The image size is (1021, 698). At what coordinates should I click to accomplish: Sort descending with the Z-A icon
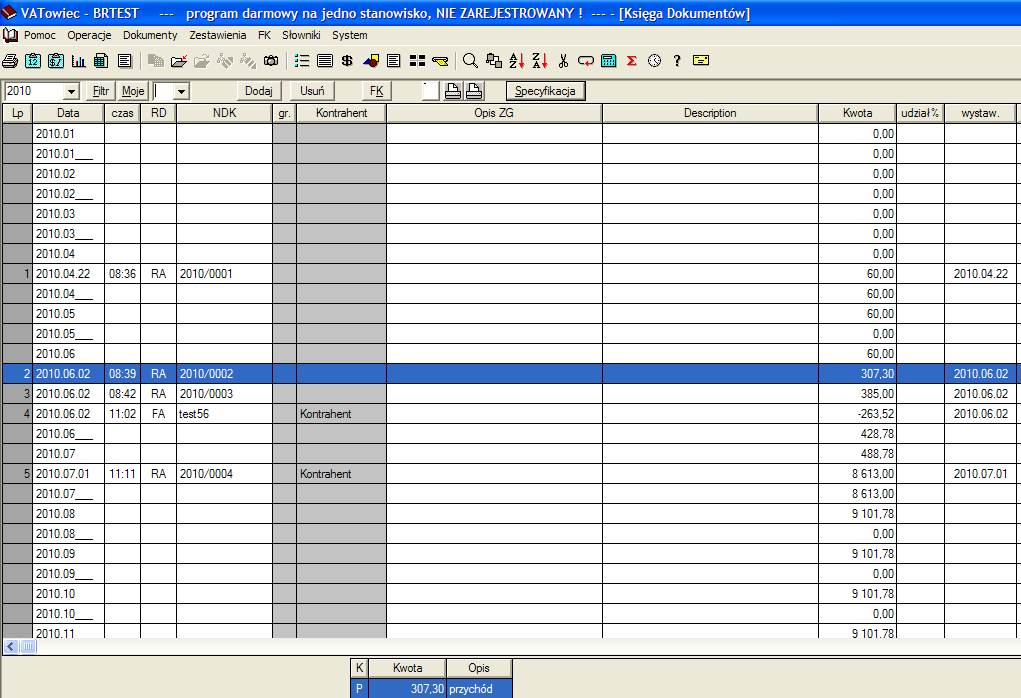pyautogui.click(x=540, y=61)
